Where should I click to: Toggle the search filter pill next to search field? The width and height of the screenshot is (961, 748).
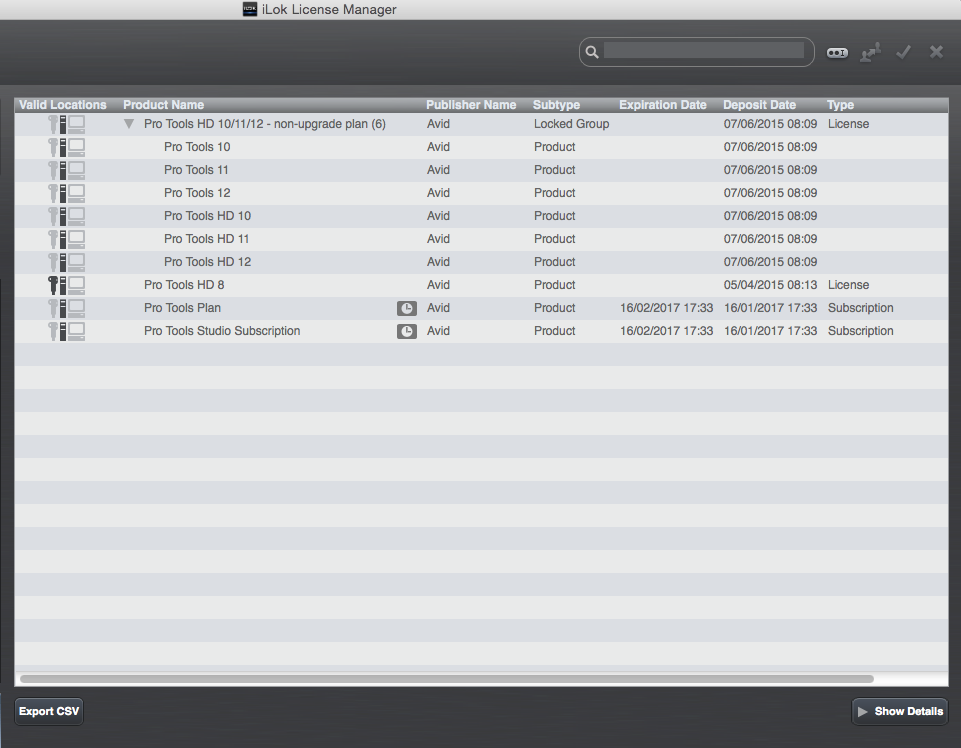(x=837, y=51)
